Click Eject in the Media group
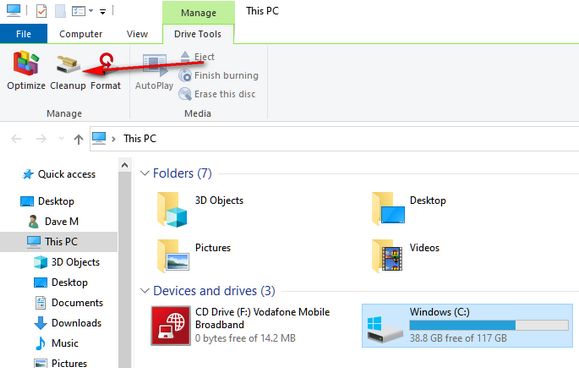Image resolution: width=579 pixels, height=368 pixels. tap(197, 57)
